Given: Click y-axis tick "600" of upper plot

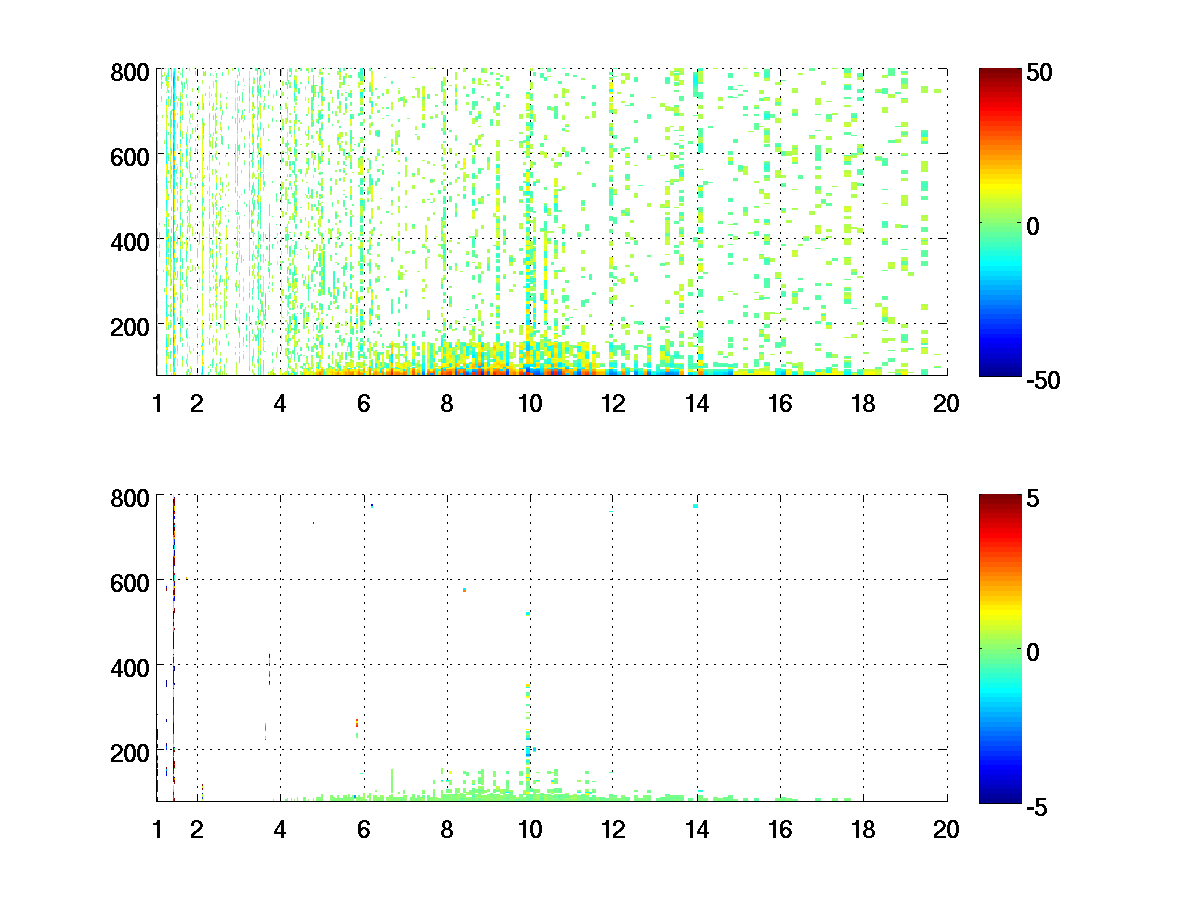Looking at the screenshot, I should point(131,156).
